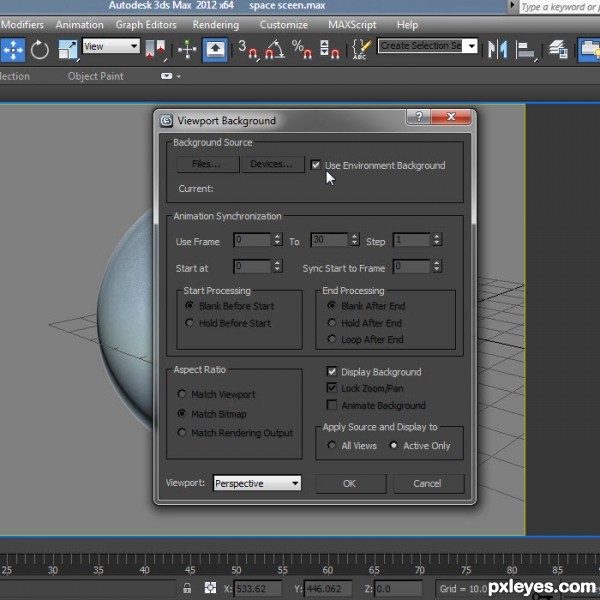The width and height of the screenshot is (600, 600).
Task: Toggle Angle Snap icon
Action: pyautogui.click(x=275, y=50)
